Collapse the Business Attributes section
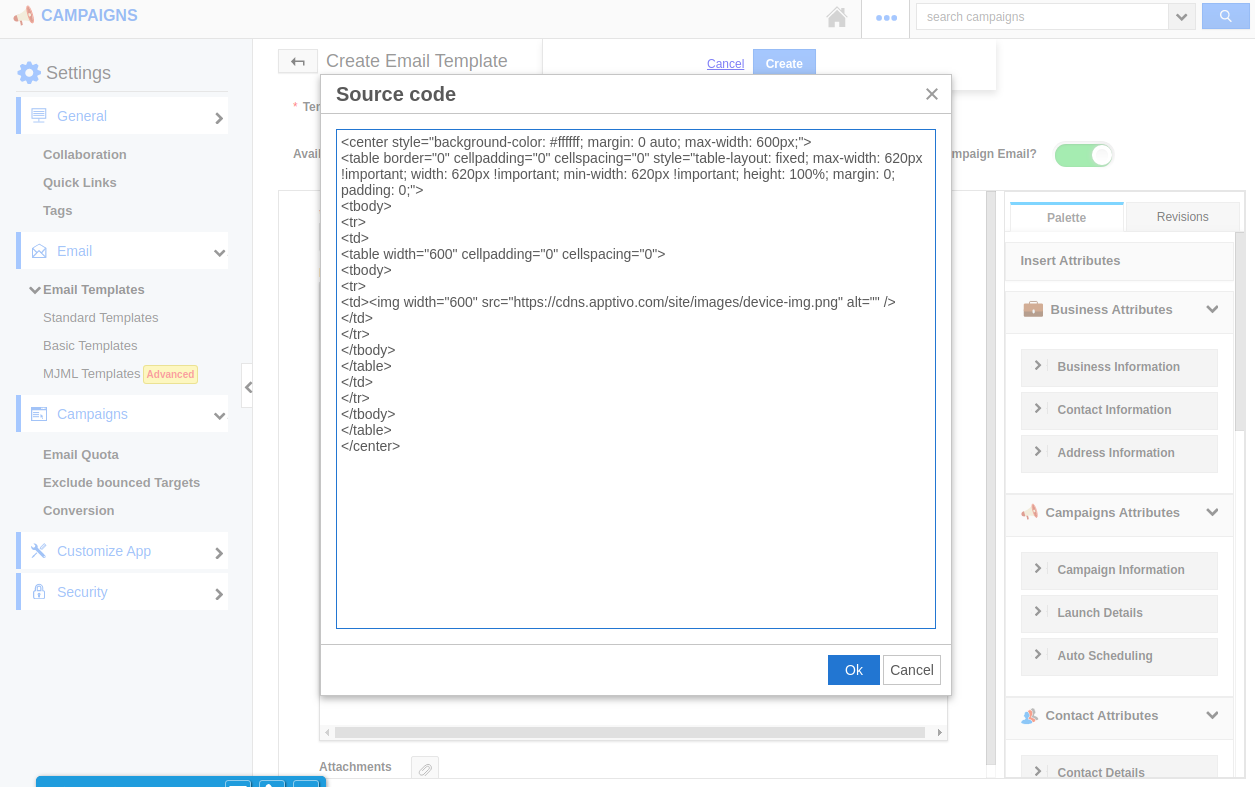Viewport: 1255px width, 787px height. (1213, 310)
